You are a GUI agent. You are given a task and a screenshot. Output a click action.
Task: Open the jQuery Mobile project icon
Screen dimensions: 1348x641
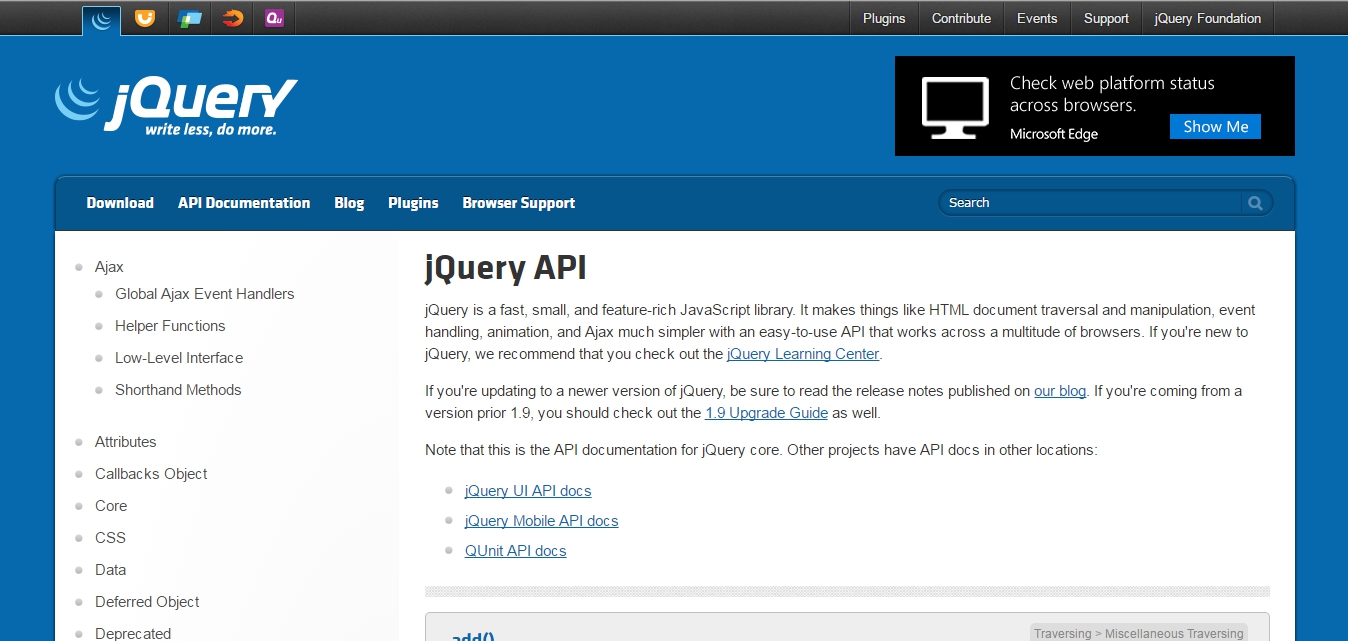click(x=188, y=17)
